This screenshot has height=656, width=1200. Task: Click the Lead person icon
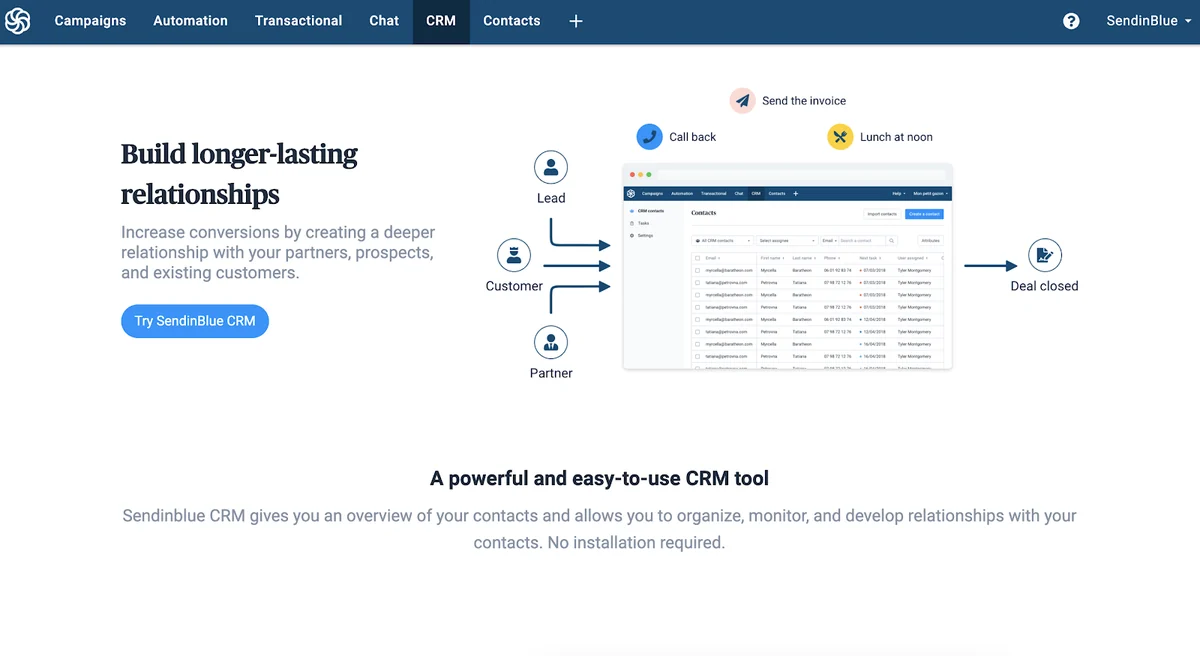point(551,167)
